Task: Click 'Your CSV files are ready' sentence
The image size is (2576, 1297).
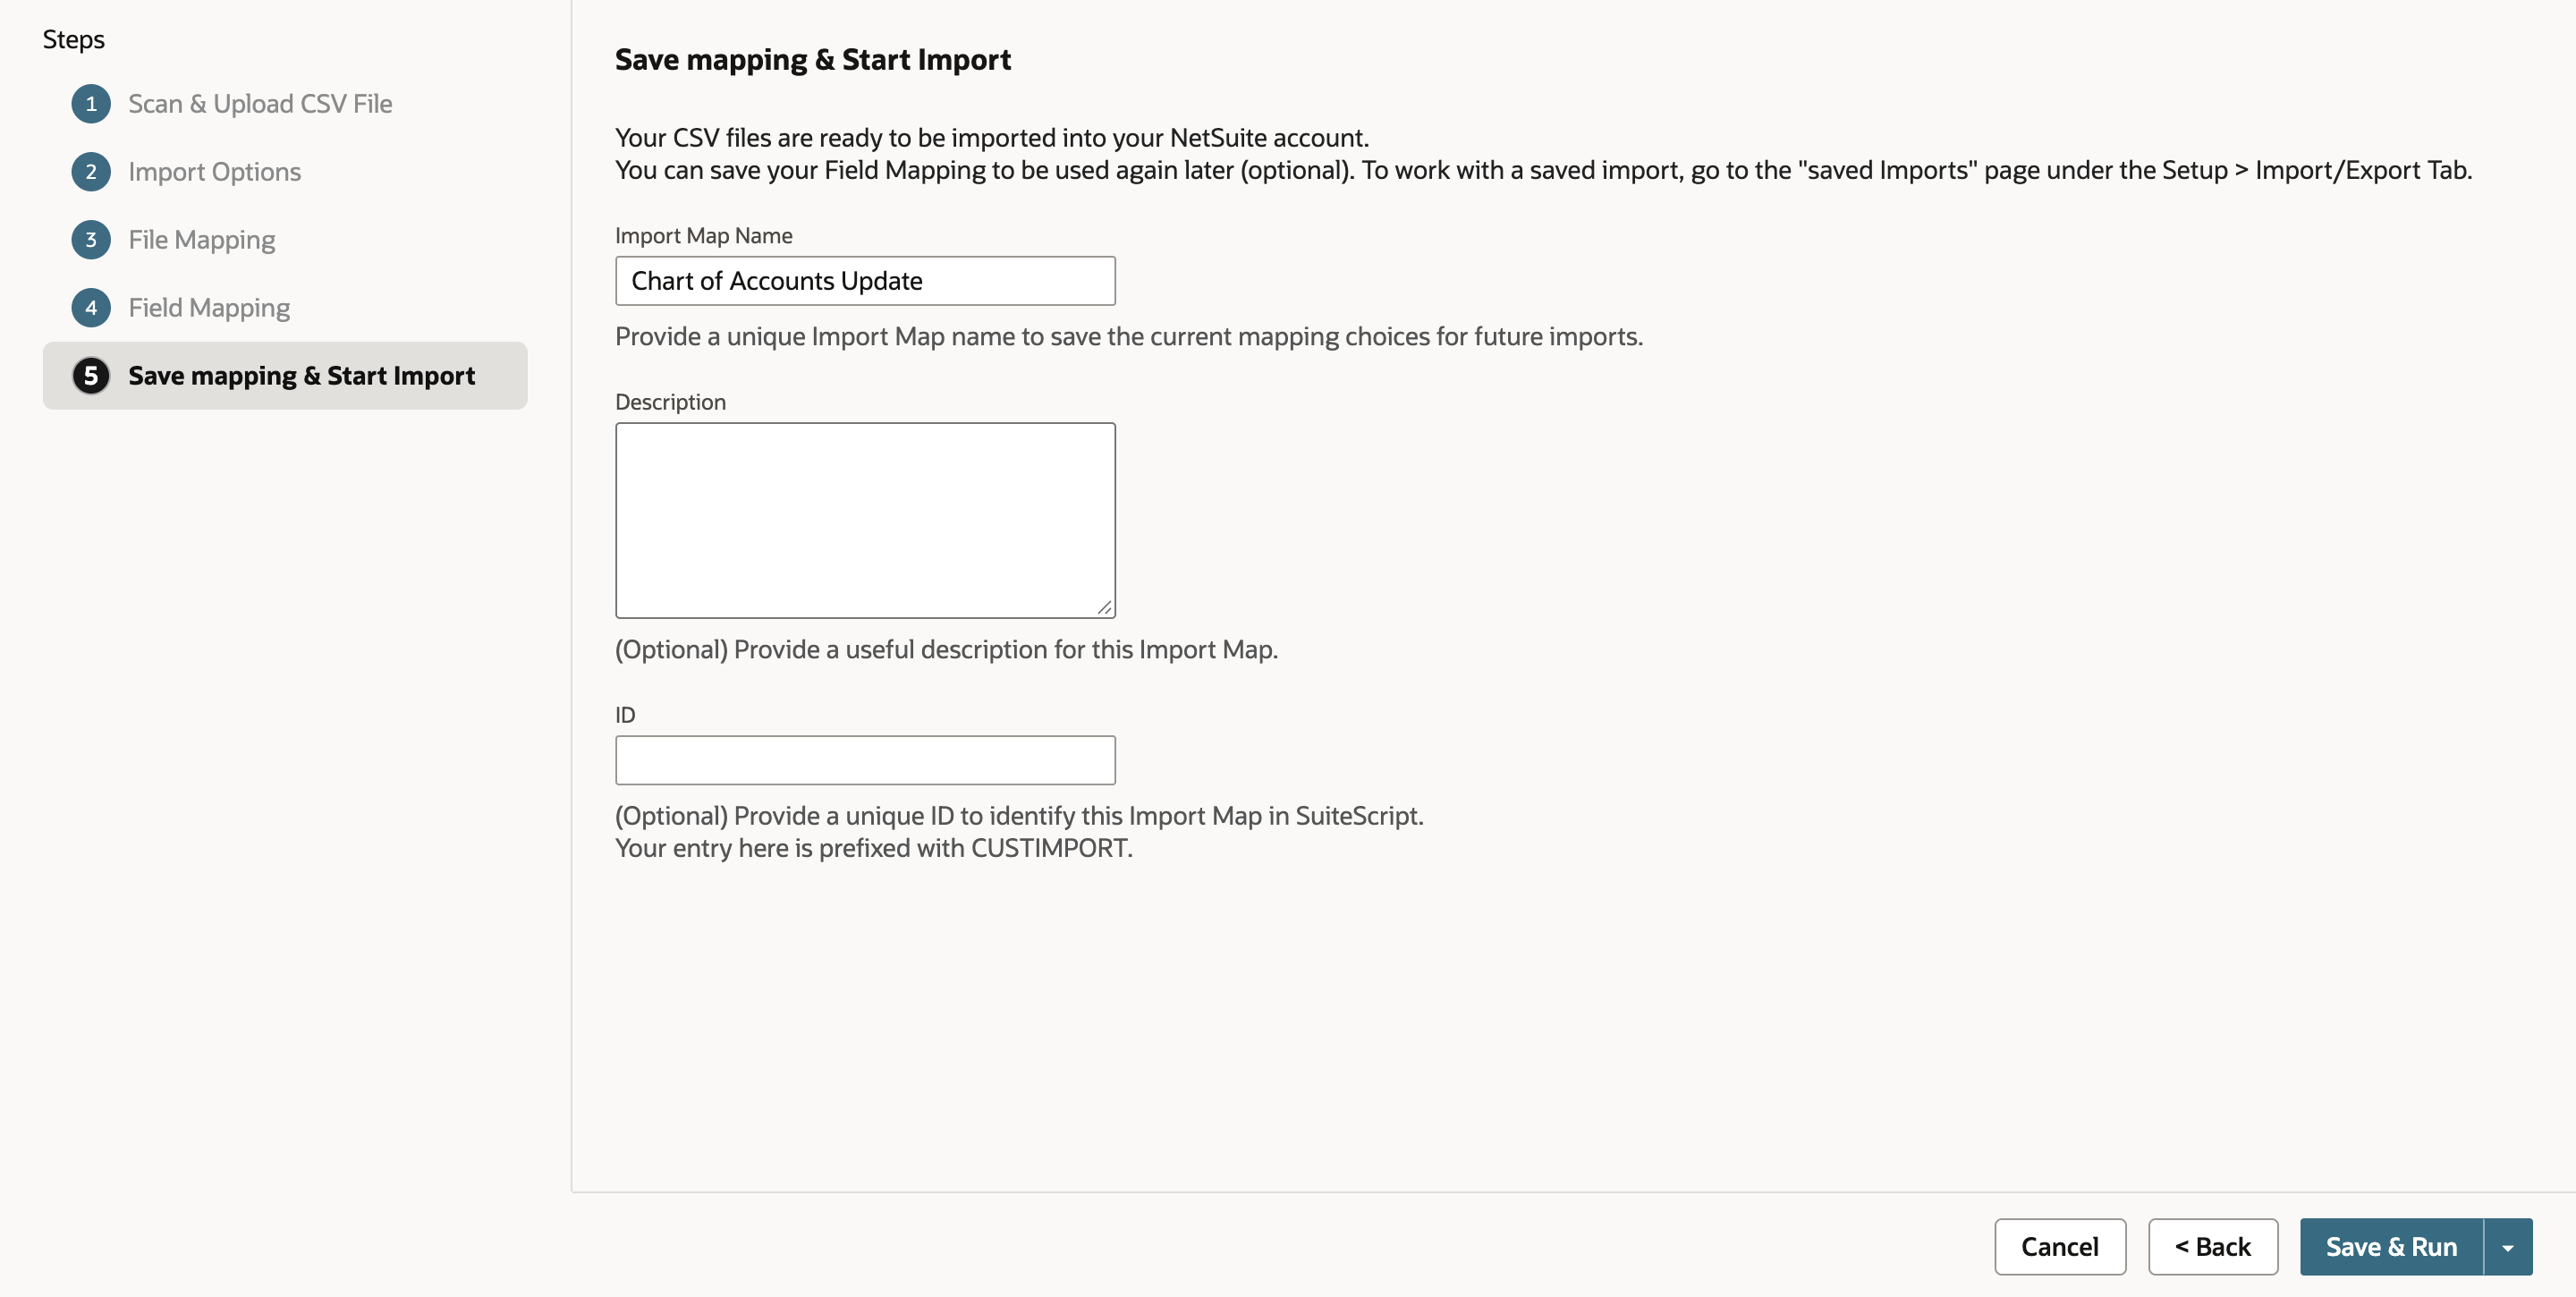Action: [x=992, y=138]
